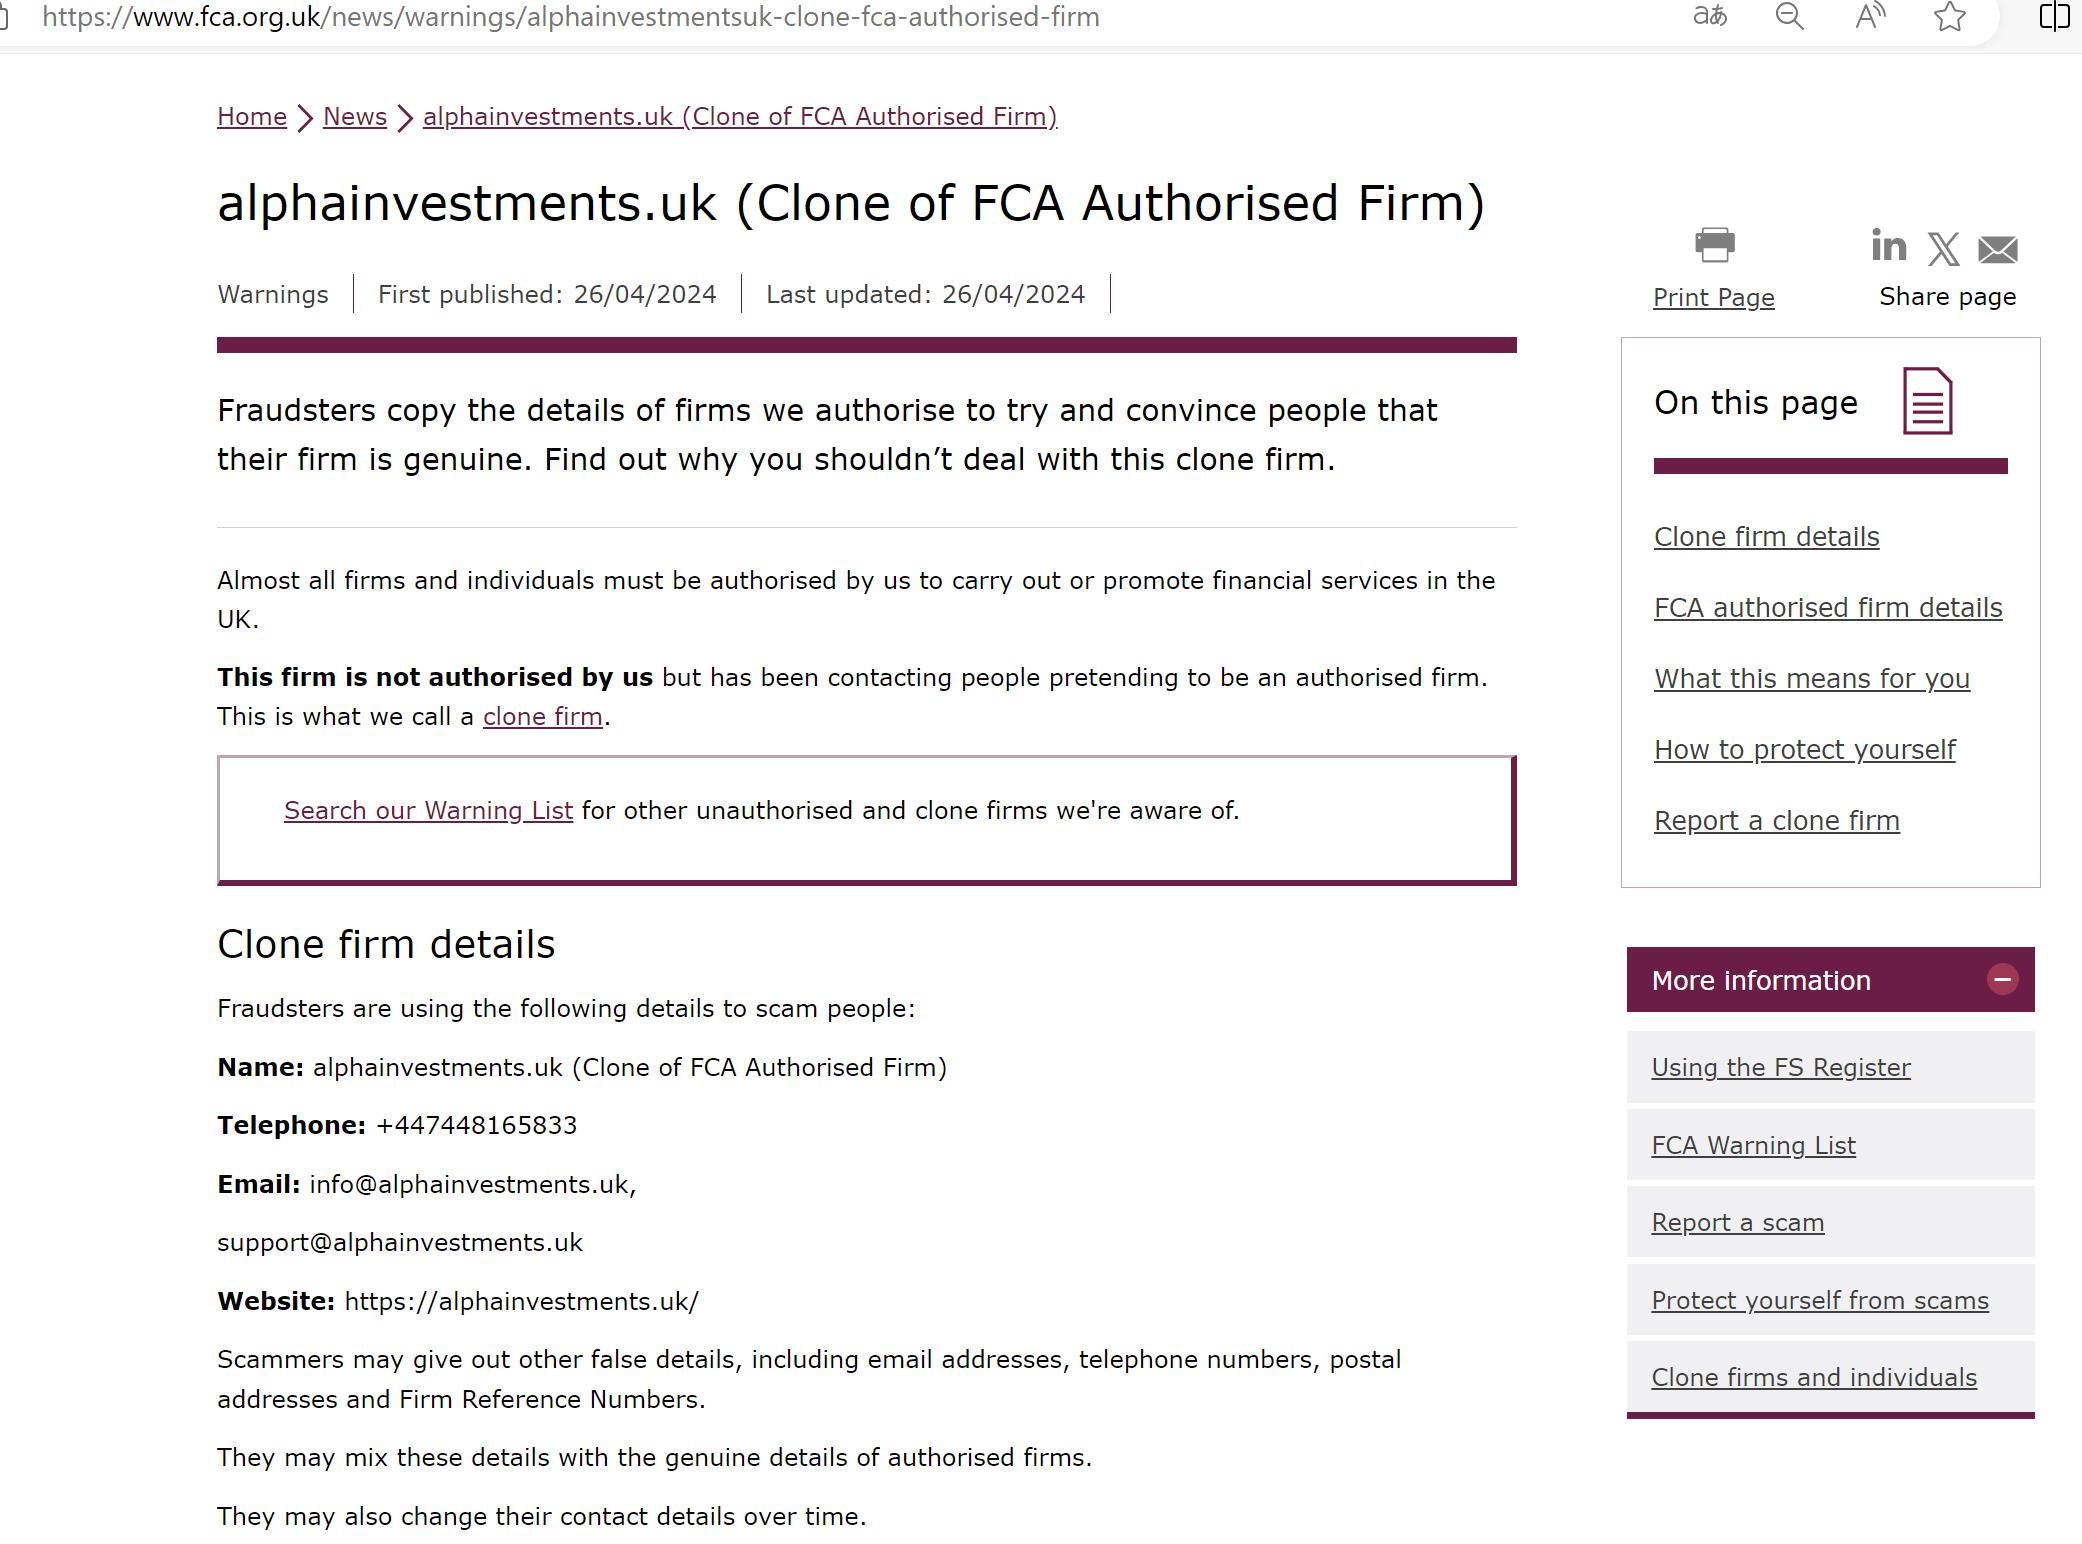Click the browser address bar URL

[570, 17]
